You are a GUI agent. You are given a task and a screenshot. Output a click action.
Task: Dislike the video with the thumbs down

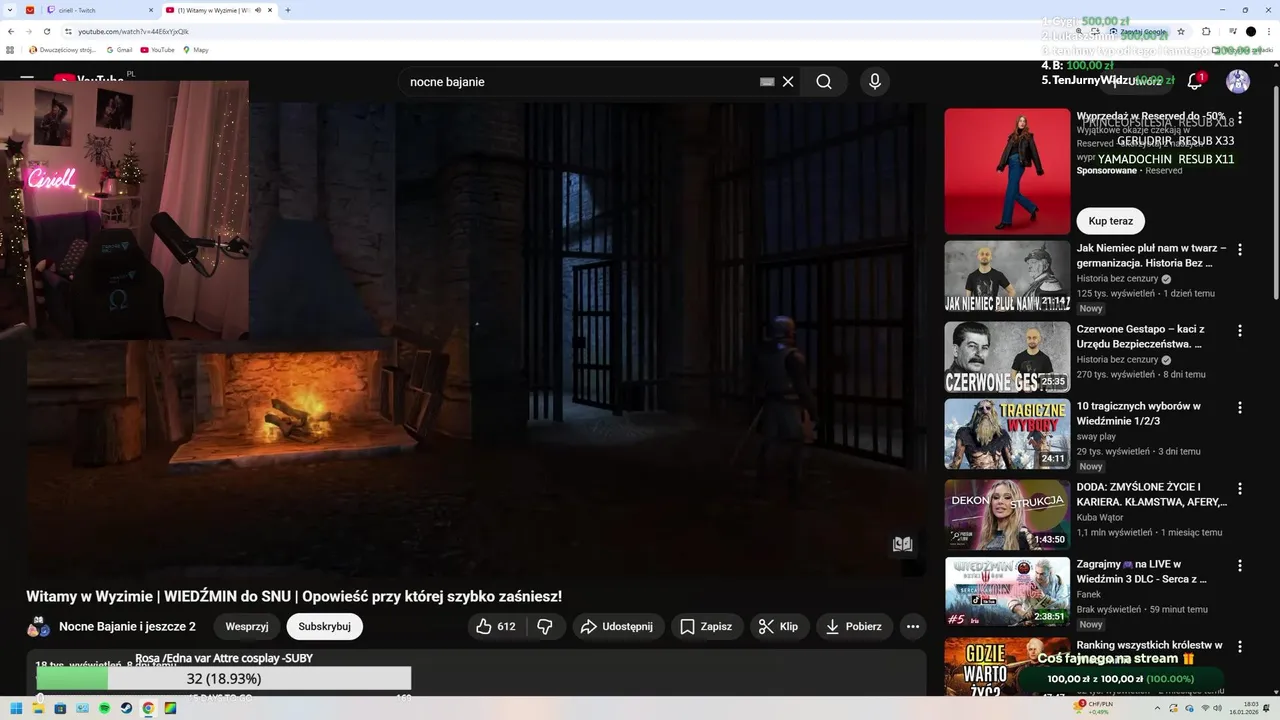[x=545, y=626]
